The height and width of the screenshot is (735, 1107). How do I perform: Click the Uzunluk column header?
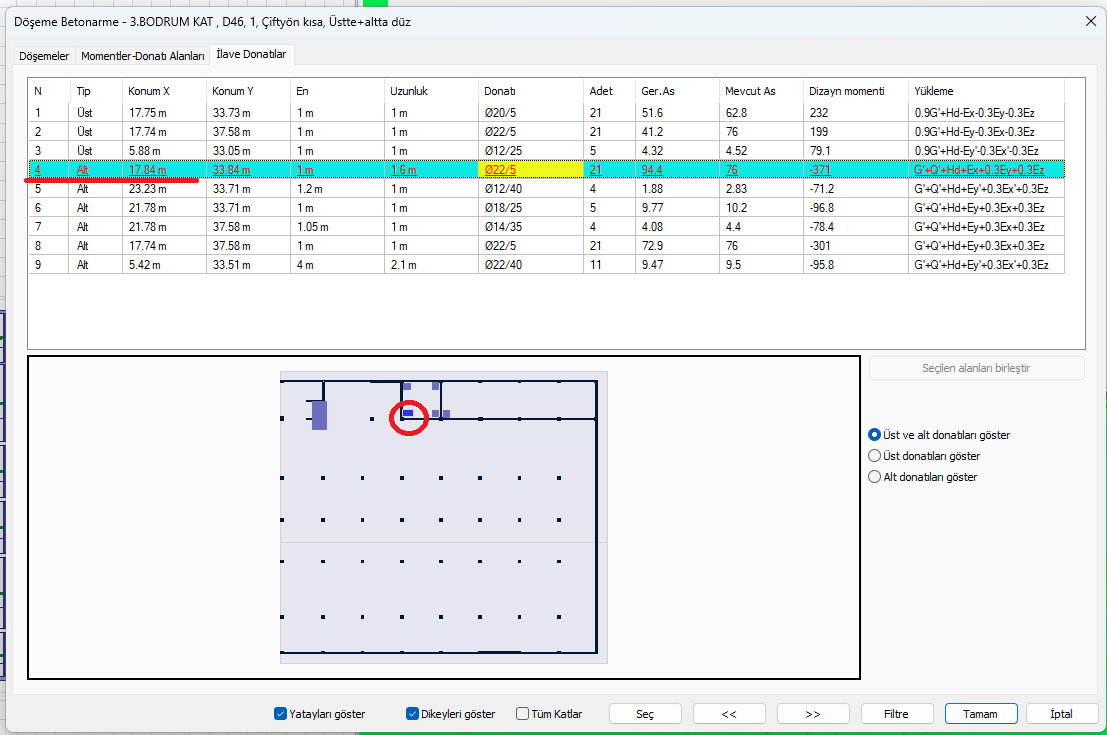[x=431, y=91]
